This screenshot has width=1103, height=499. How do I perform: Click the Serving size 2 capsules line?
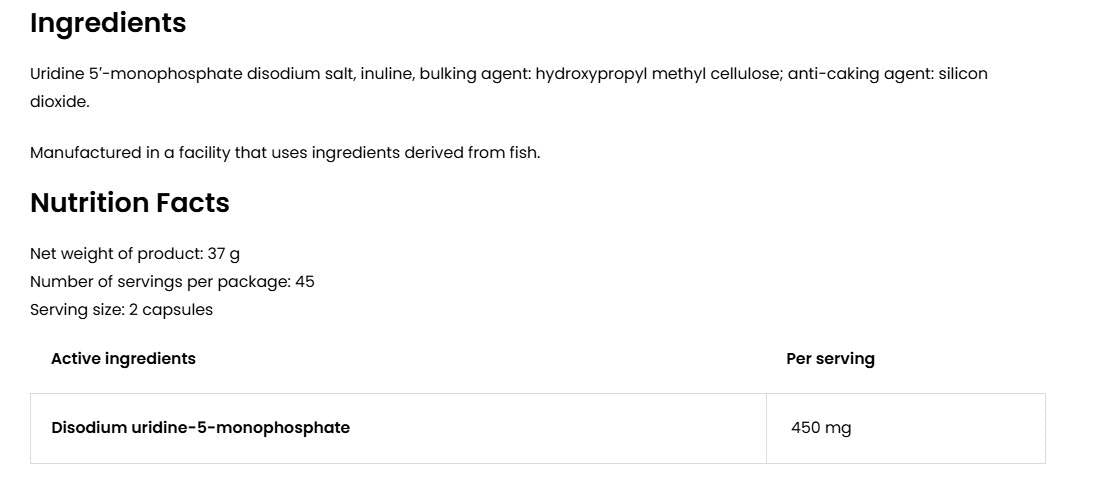(x=122, y=310)
